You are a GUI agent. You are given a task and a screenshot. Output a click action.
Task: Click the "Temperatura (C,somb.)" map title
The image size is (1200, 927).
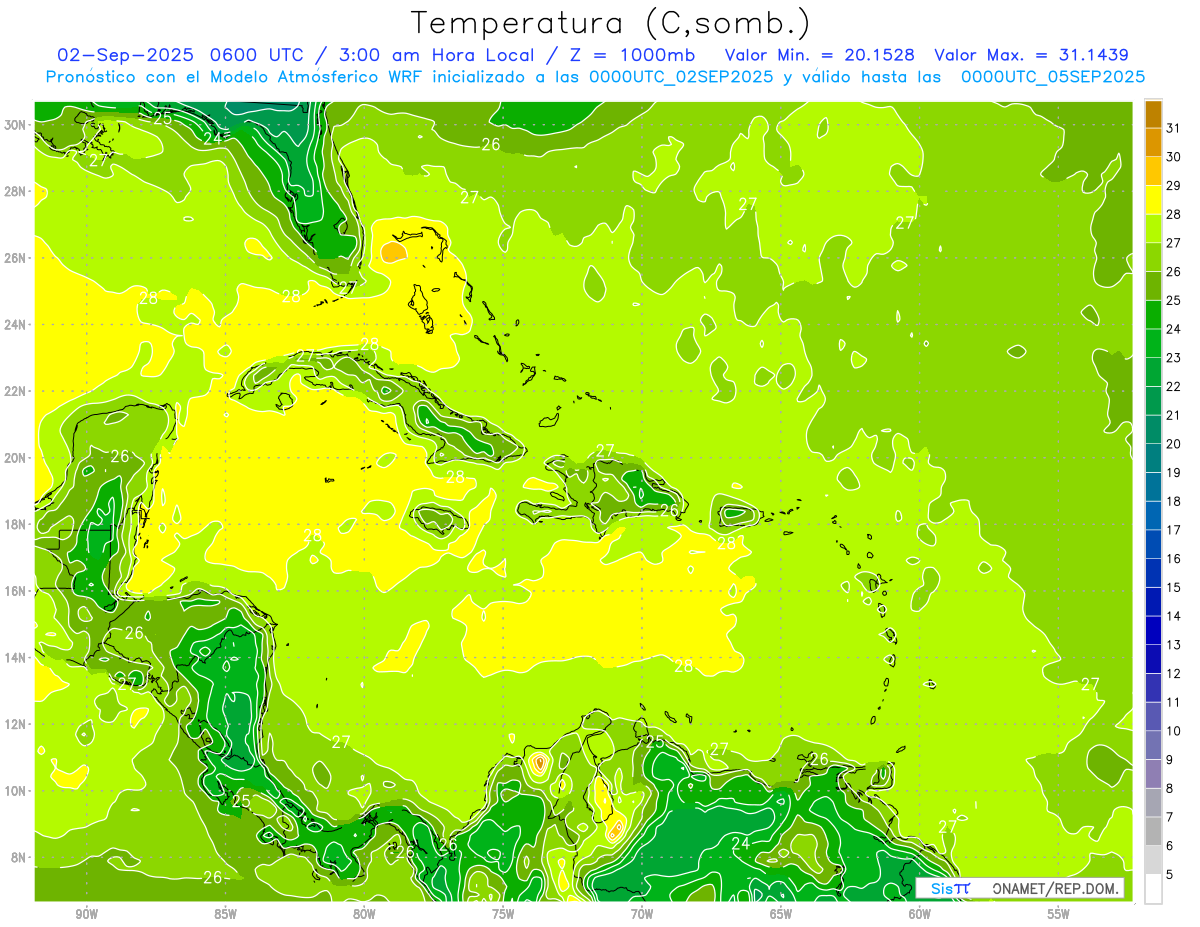(611, 23)
